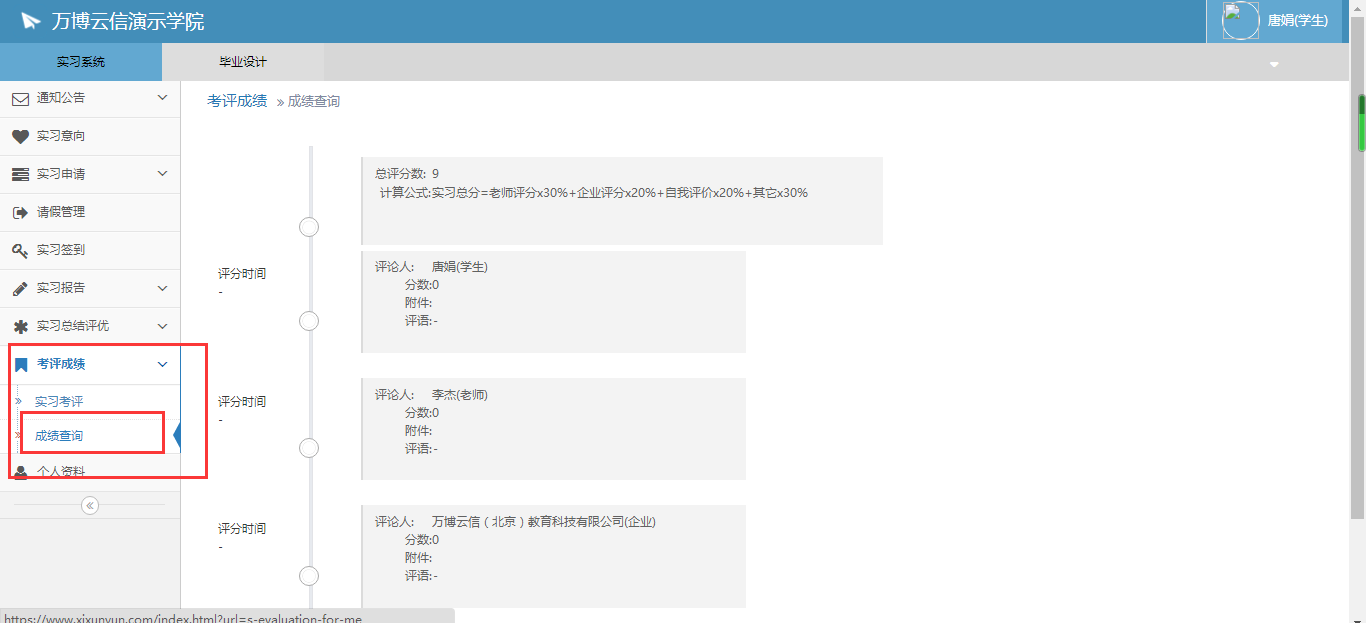Switch to the 毕业设计 tab
The width and height of the screenshot is (1366, 623).
click(x=243, y=62)
